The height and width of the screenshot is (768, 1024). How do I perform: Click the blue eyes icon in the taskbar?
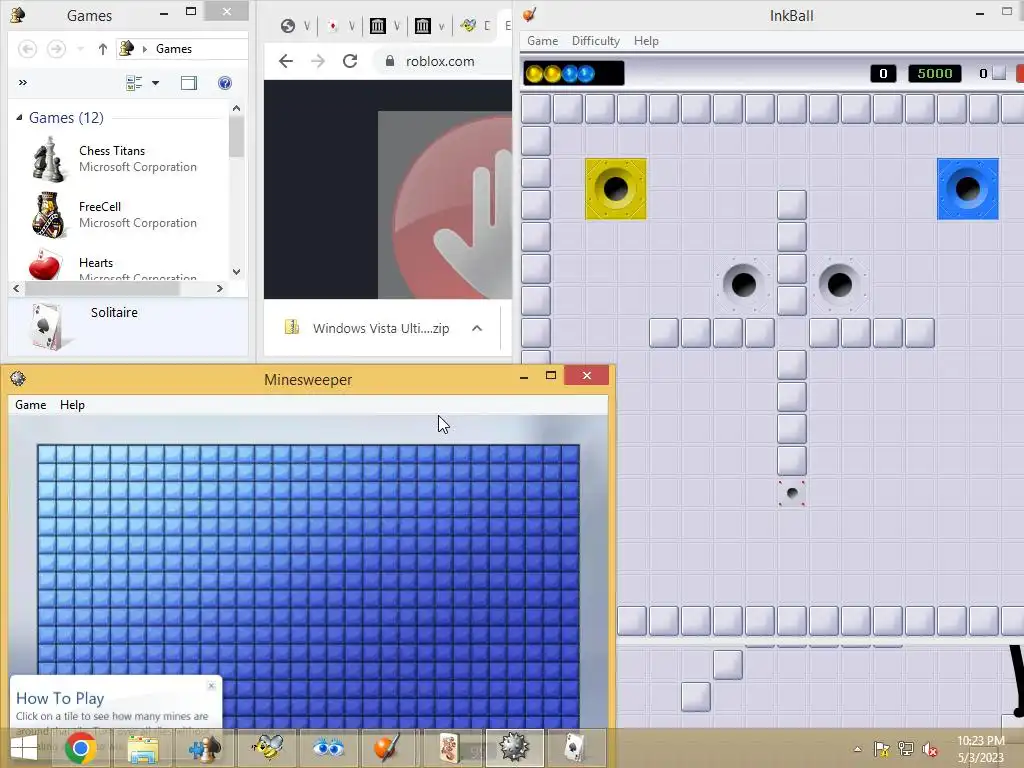328,748
